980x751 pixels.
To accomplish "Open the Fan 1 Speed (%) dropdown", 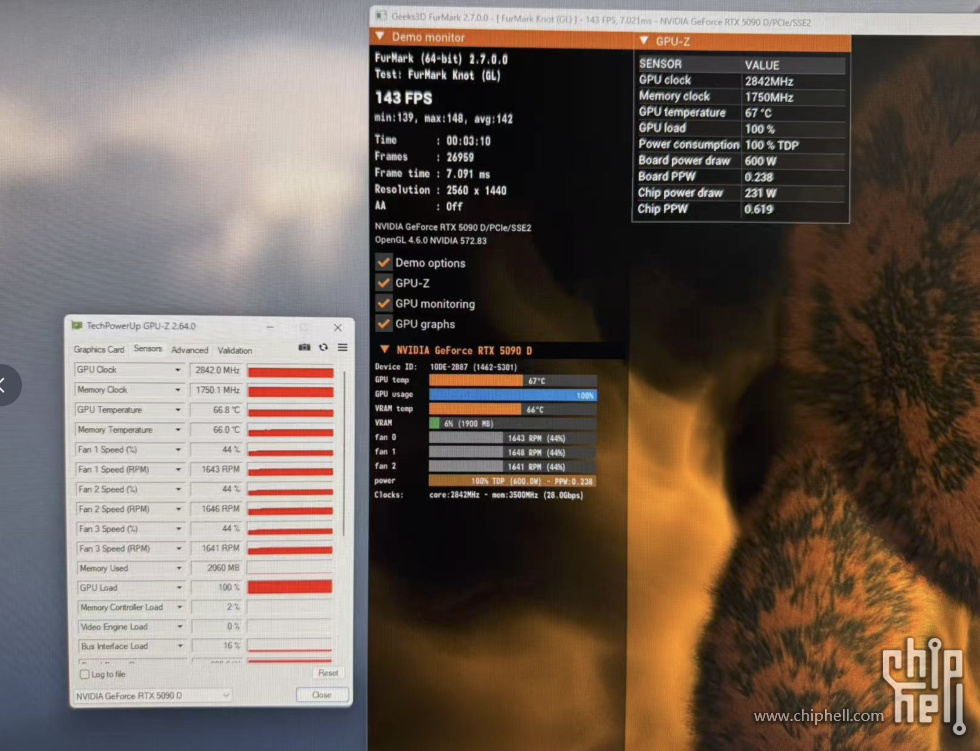I will tap(178, 450).
